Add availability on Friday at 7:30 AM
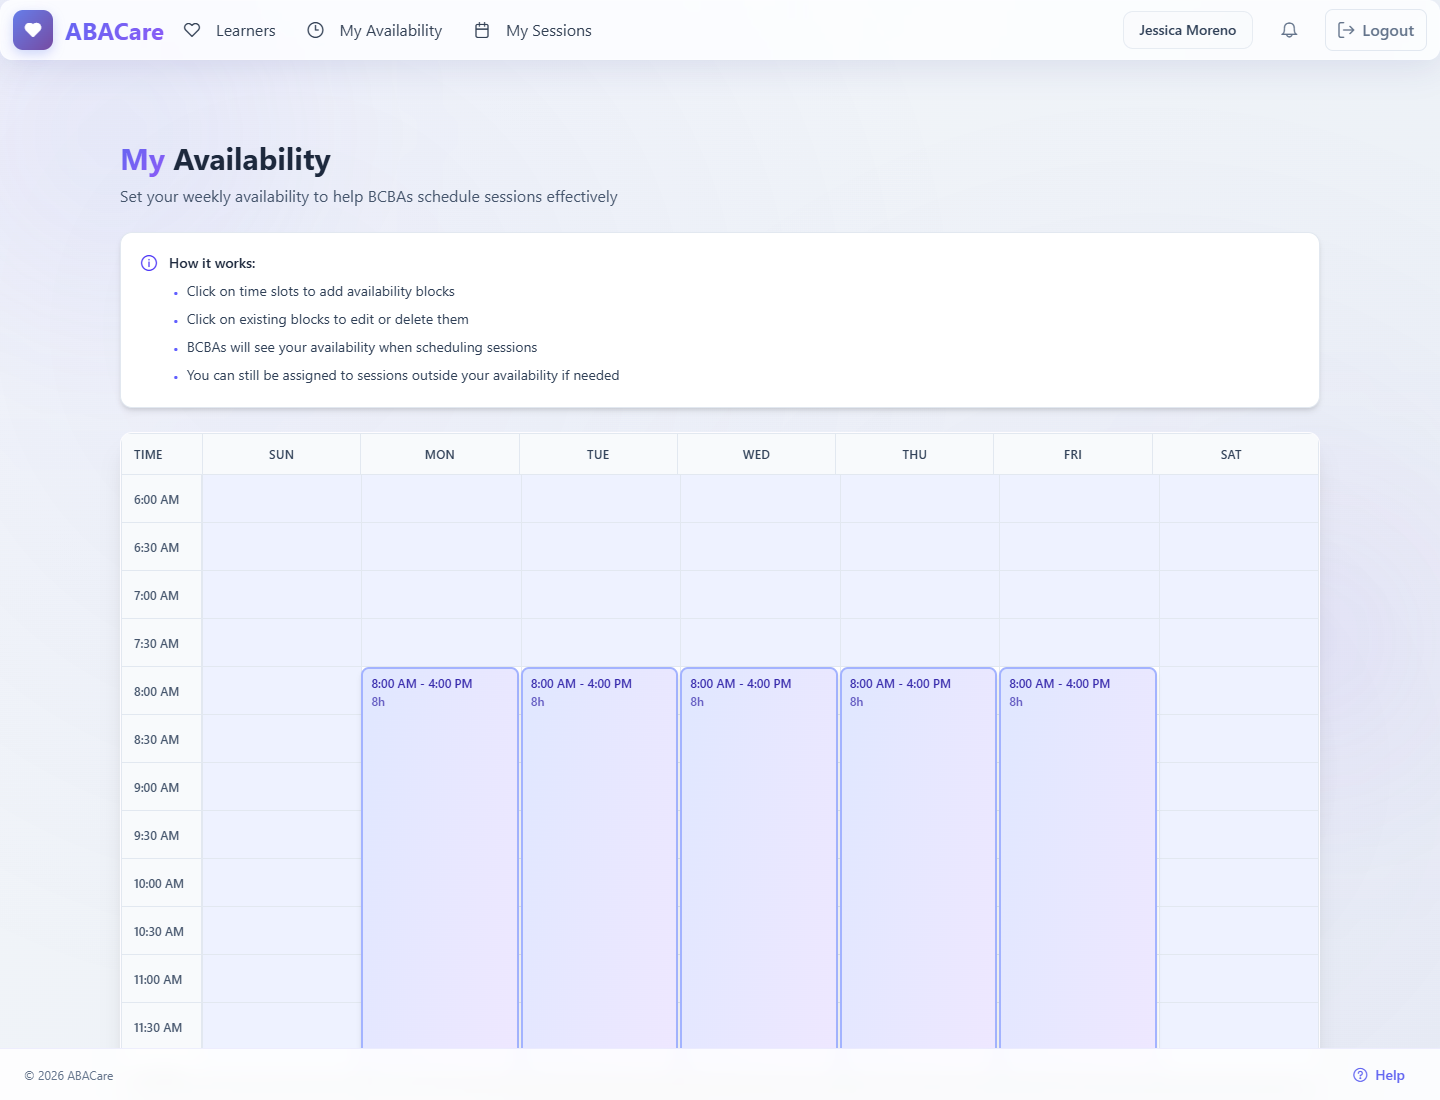The height and width of the screenshot is (1100, 1440). [1079, 643]
